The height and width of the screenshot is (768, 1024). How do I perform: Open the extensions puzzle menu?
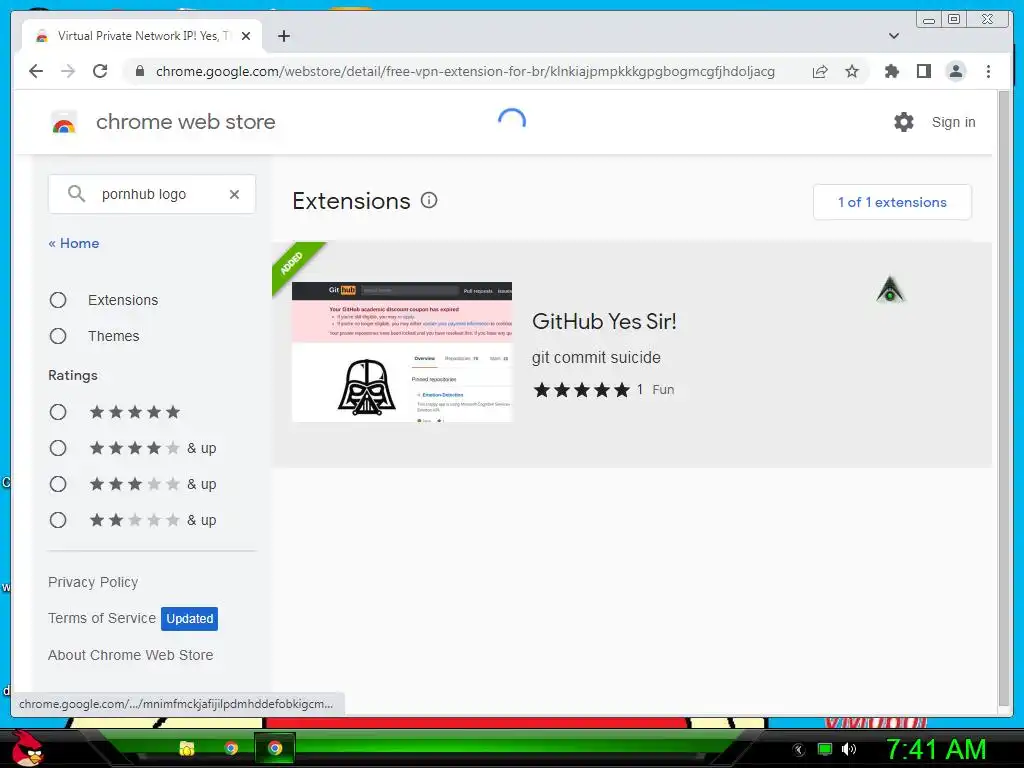(891, 71)
